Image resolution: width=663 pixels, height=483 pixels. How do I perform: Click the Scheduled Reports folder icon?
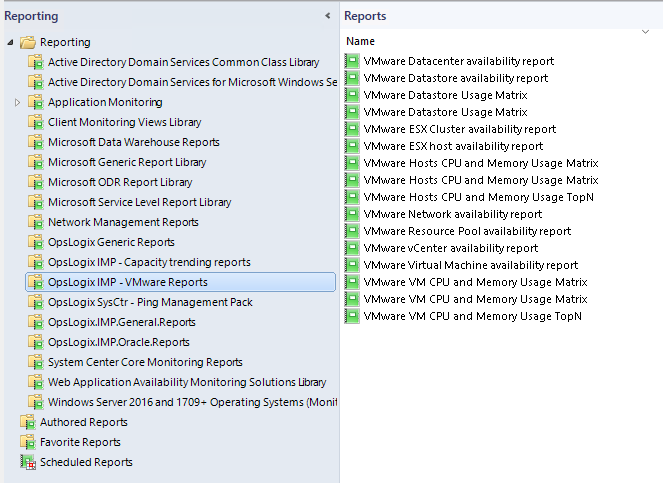tap(28, 462)
